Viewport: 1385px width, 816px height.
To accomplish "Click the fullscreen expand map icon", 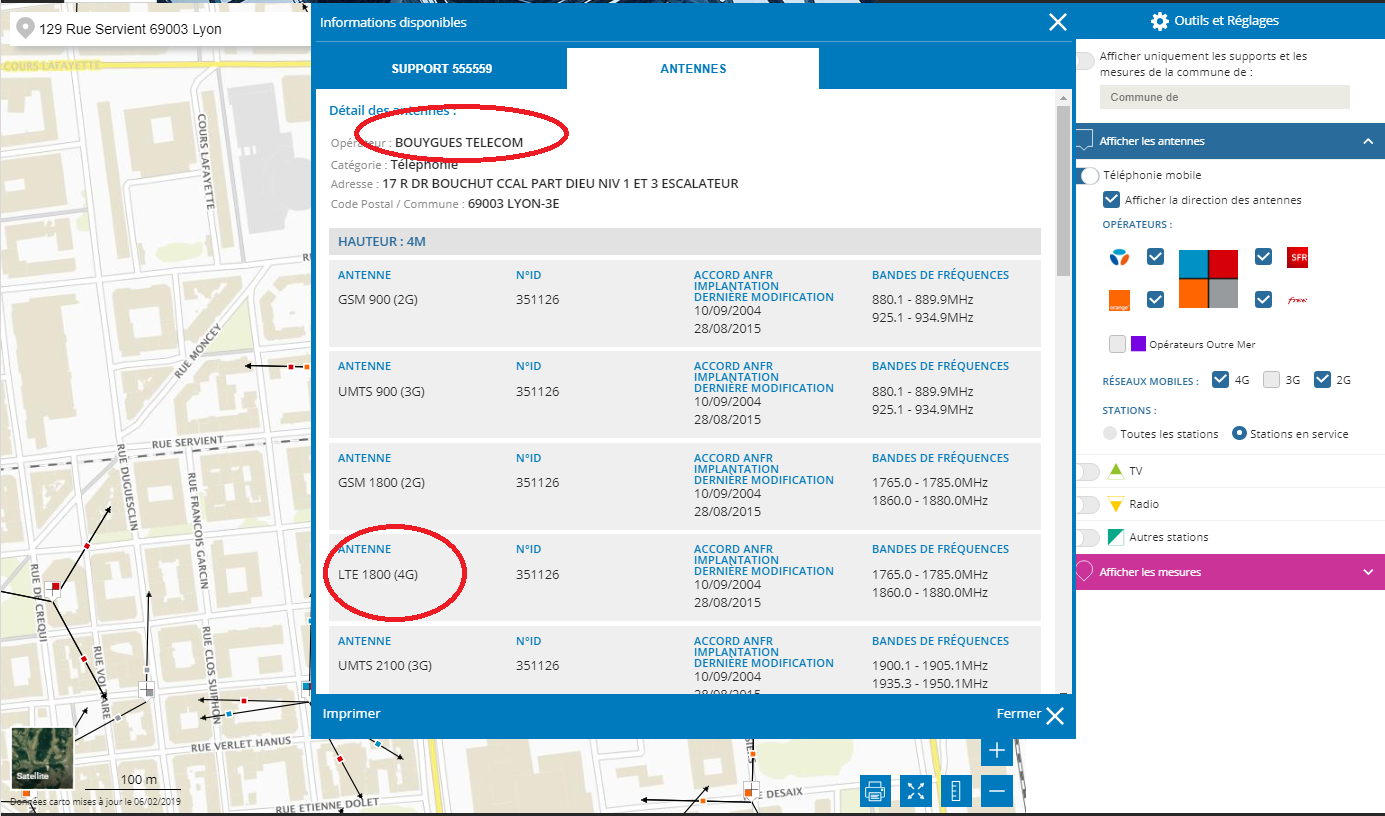I will [916, 791].
